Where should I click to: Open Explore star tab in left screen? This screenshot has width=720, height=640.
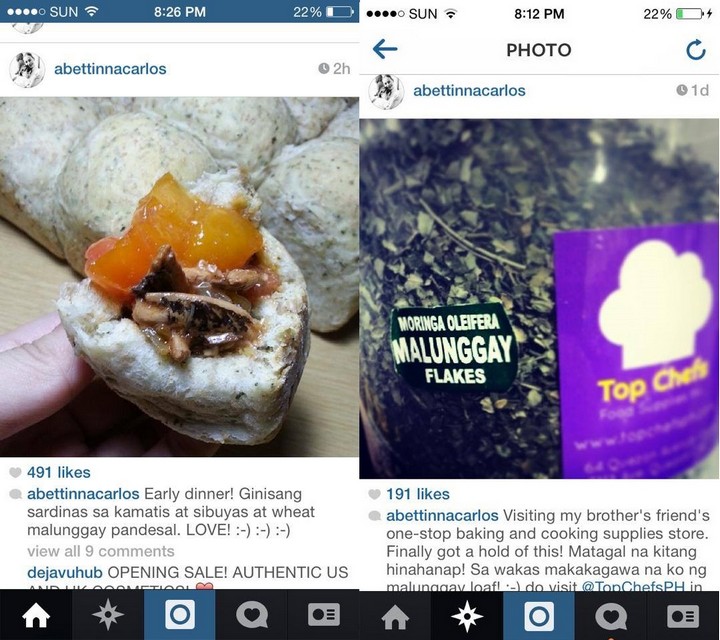pos(107,615)
